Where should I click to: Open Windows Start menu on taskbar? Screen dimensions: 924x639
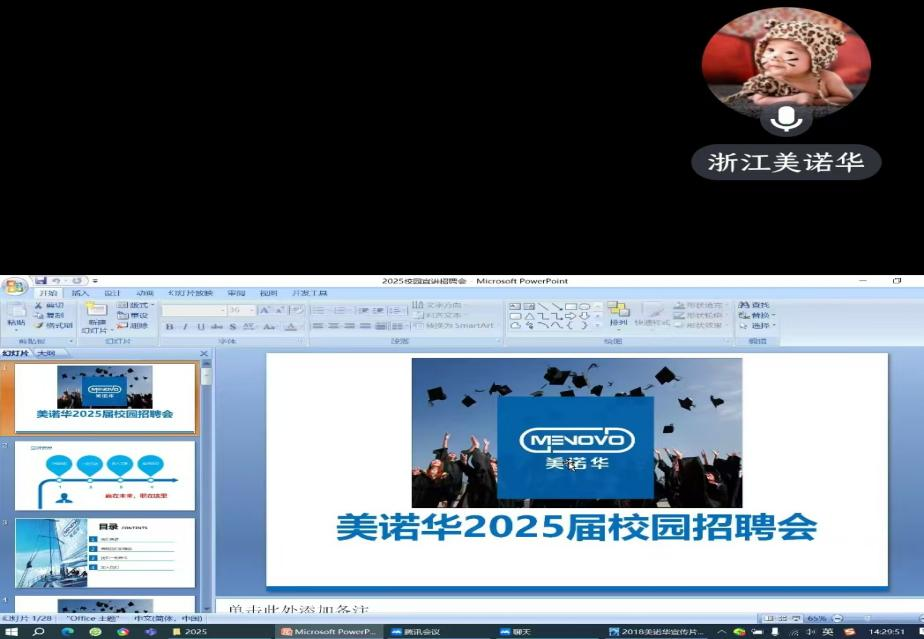pos(11,631)
